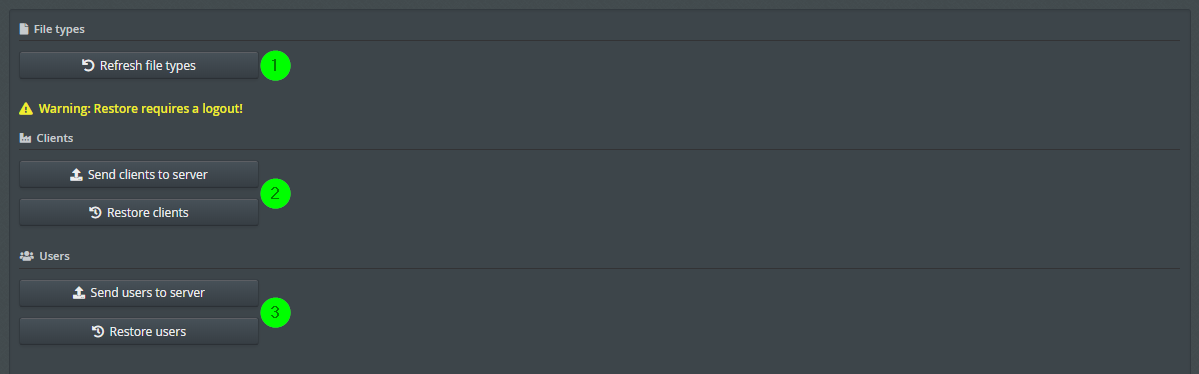The width and height of the screenshot is (1199, 374).
Task: Click the File types section heading
Action: click(60, 29)
